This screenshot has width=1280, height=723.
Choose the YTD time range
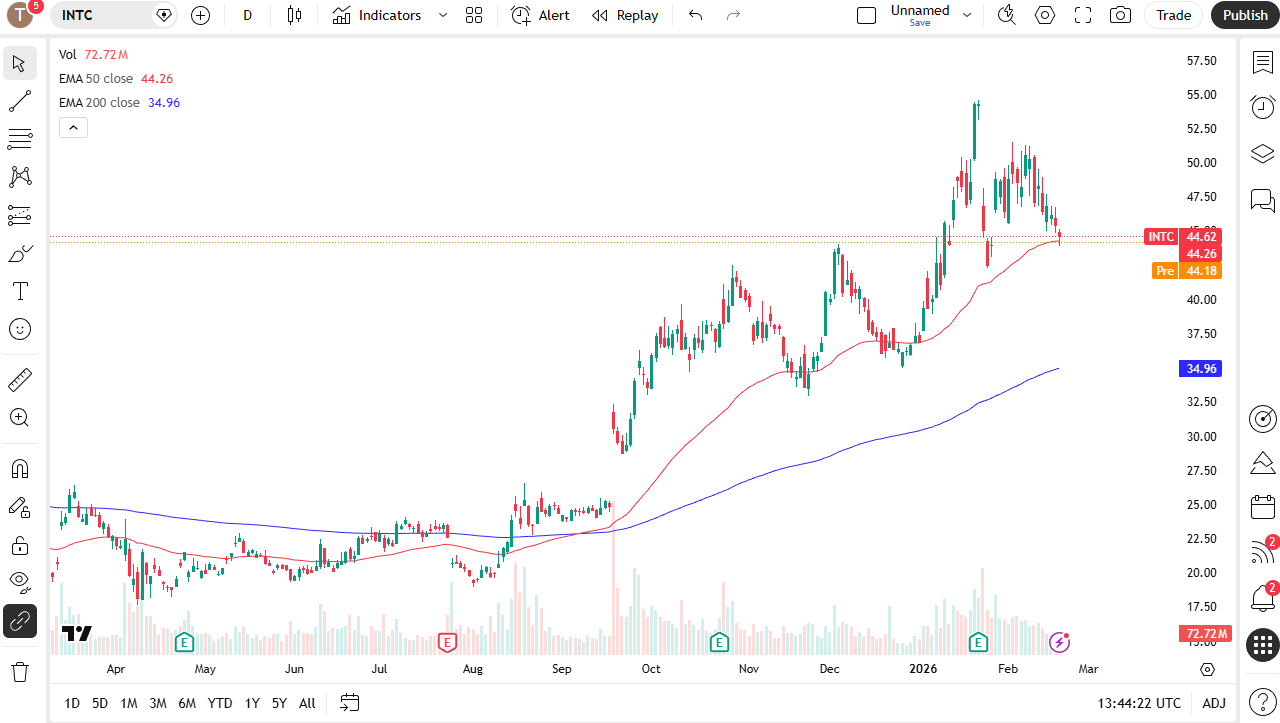[x=220, y=703]
